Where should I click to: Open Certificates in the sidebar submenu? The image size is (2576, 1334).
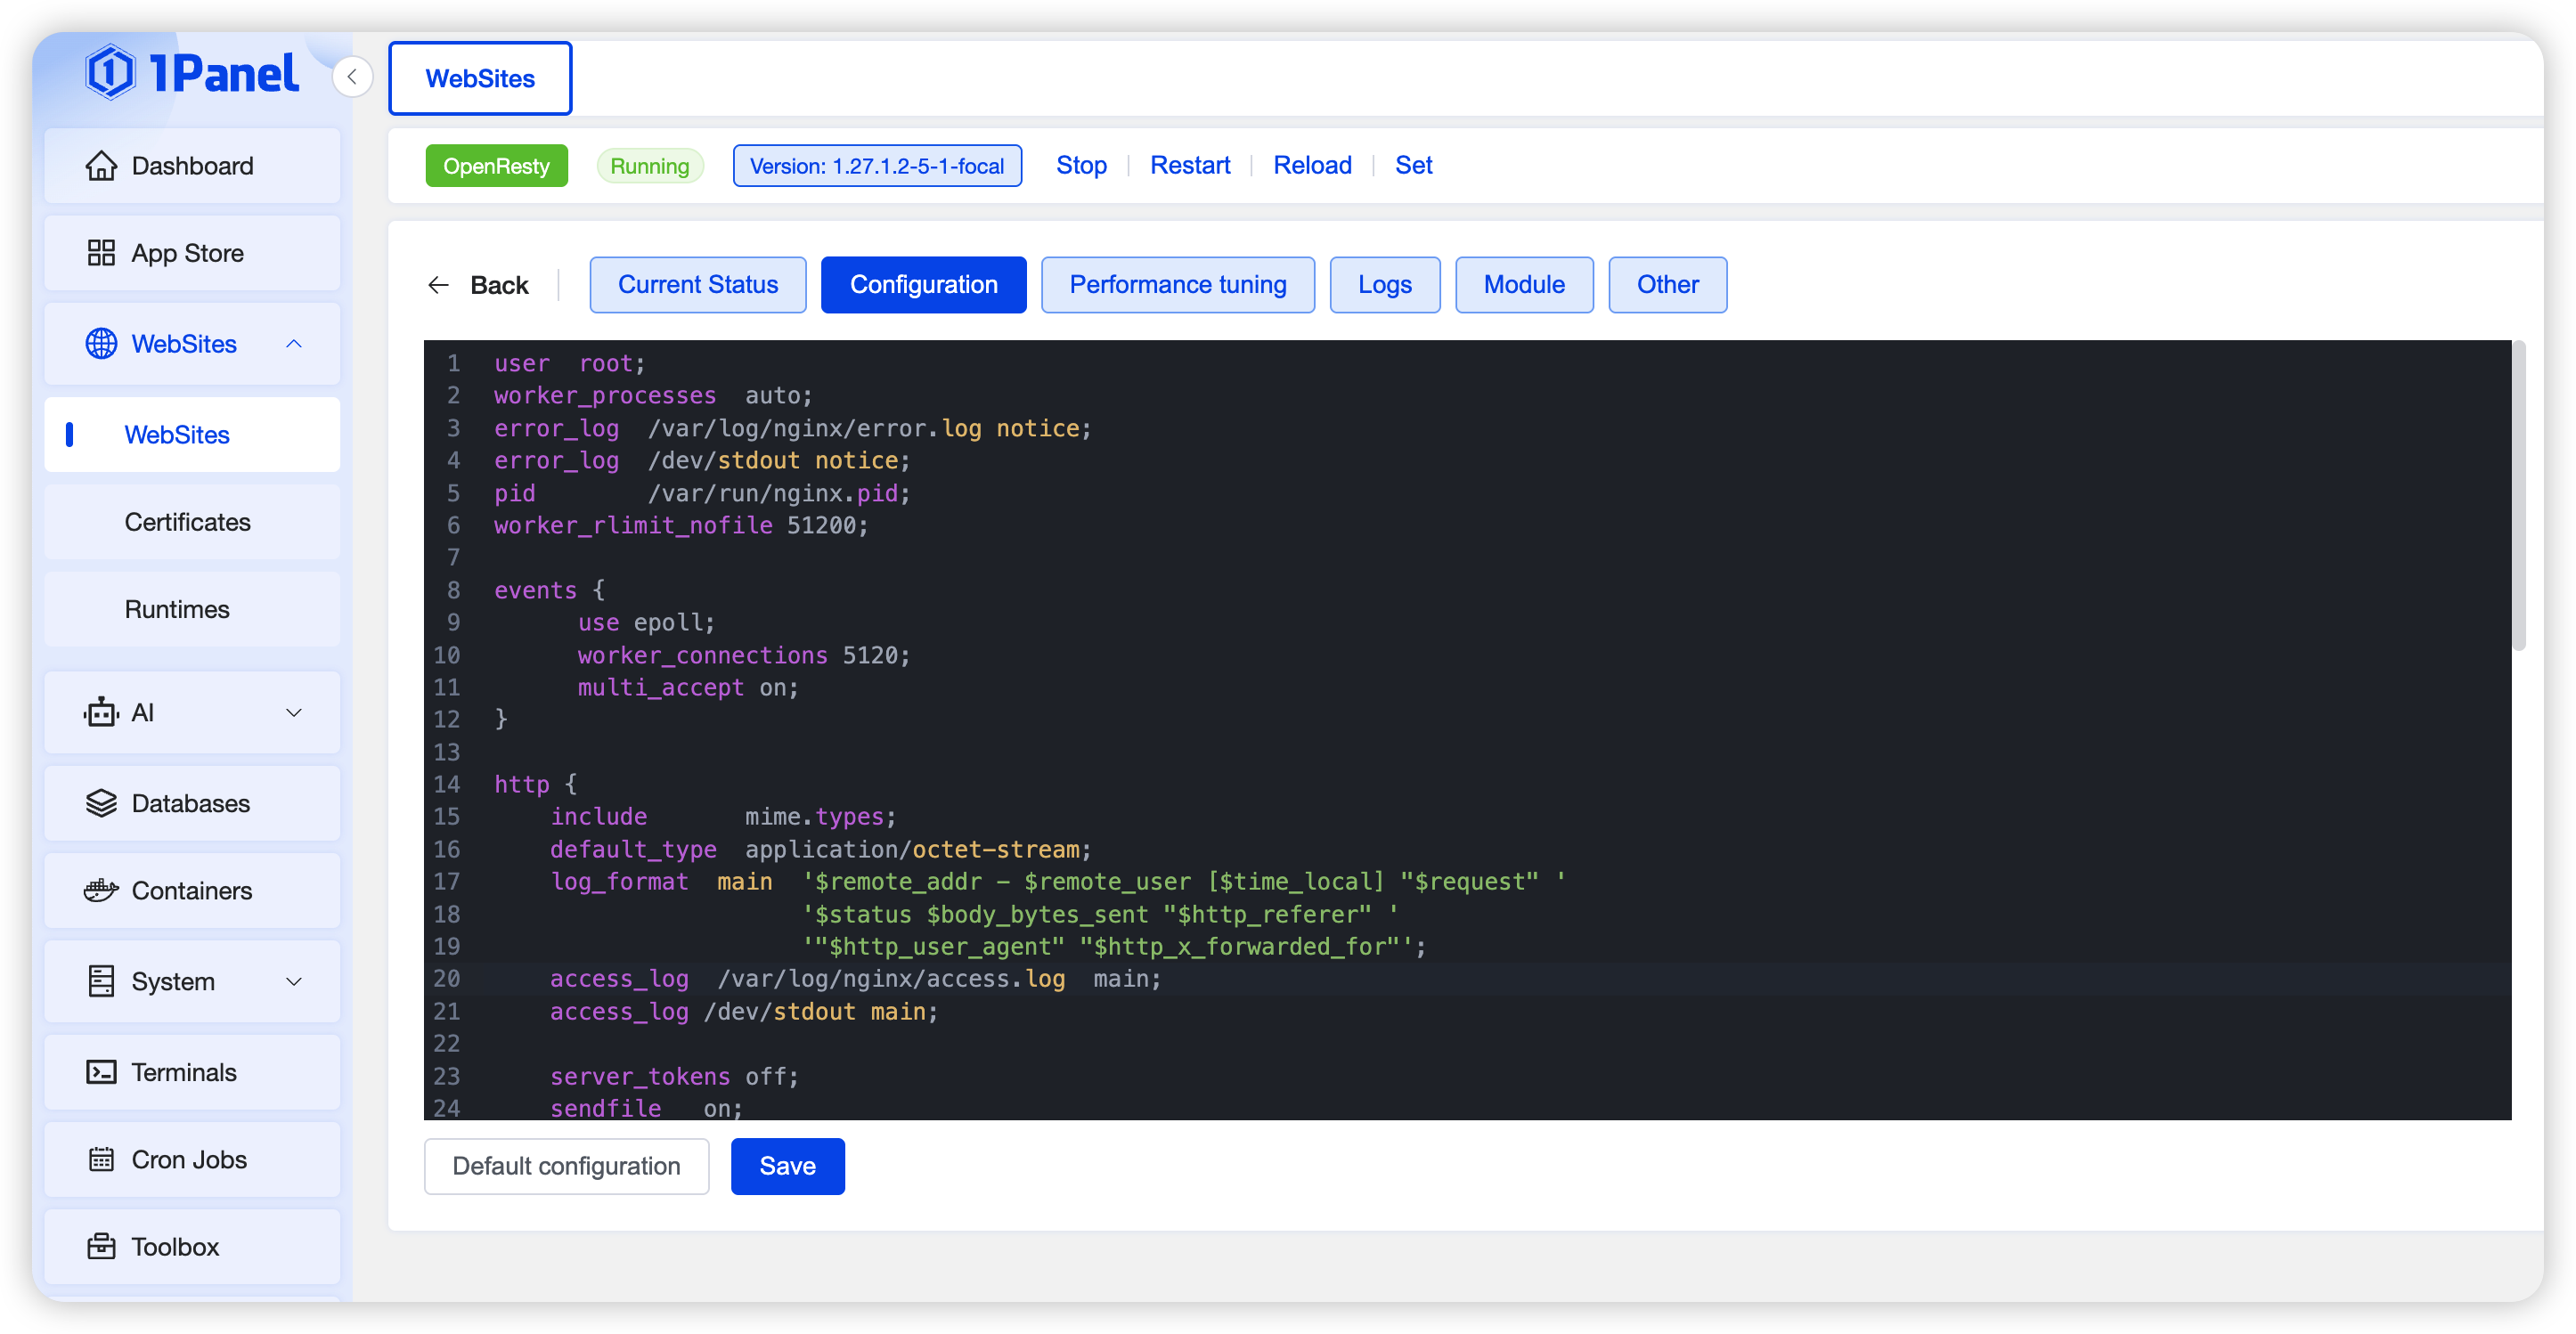tap(187, 522)
